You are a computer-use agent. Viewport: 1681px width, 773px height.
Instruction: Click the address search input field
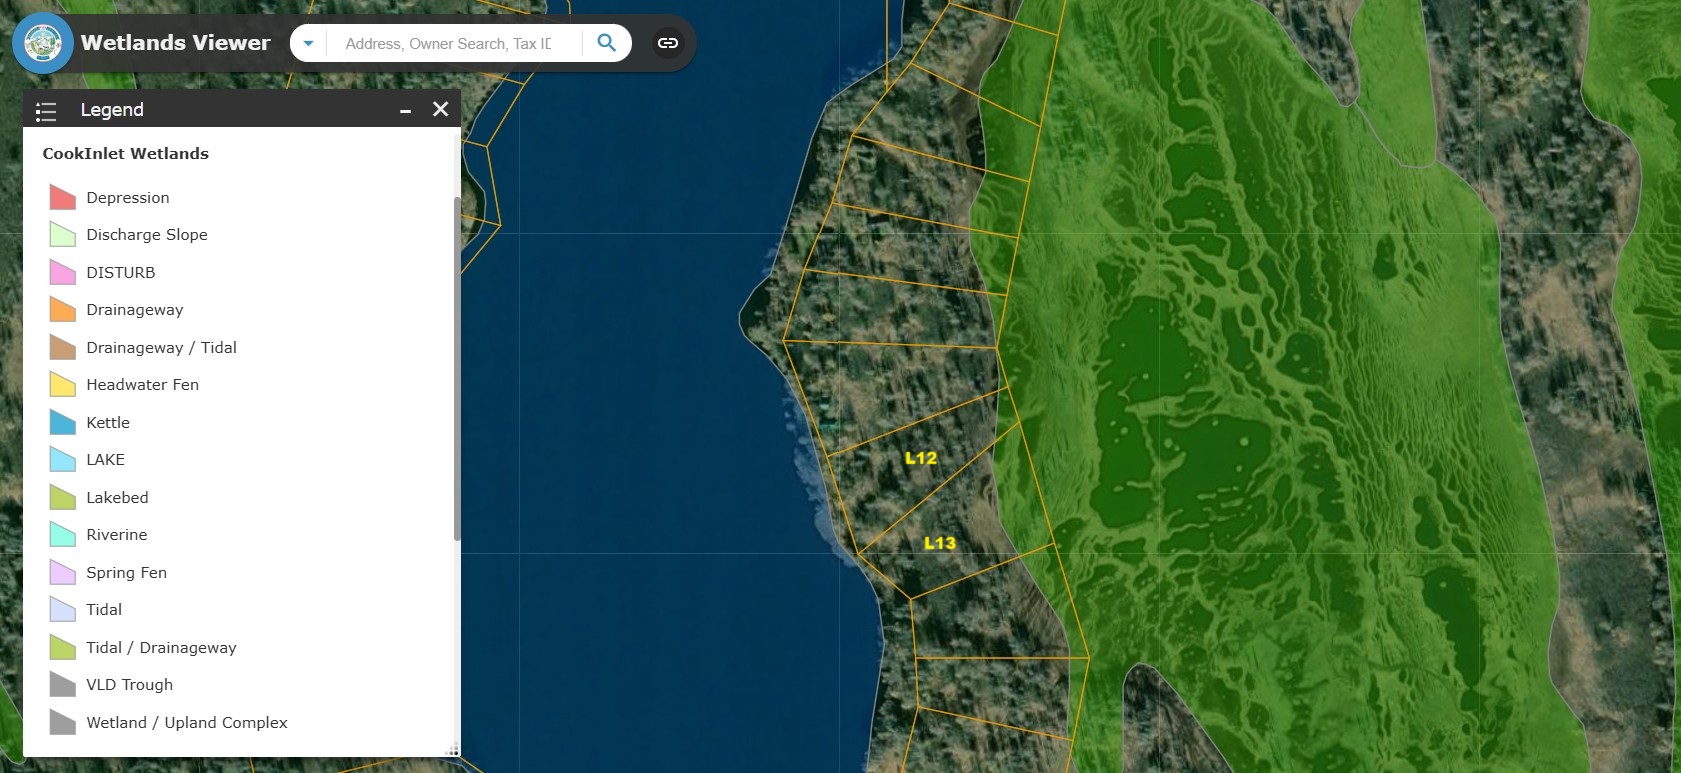[450, 44]
